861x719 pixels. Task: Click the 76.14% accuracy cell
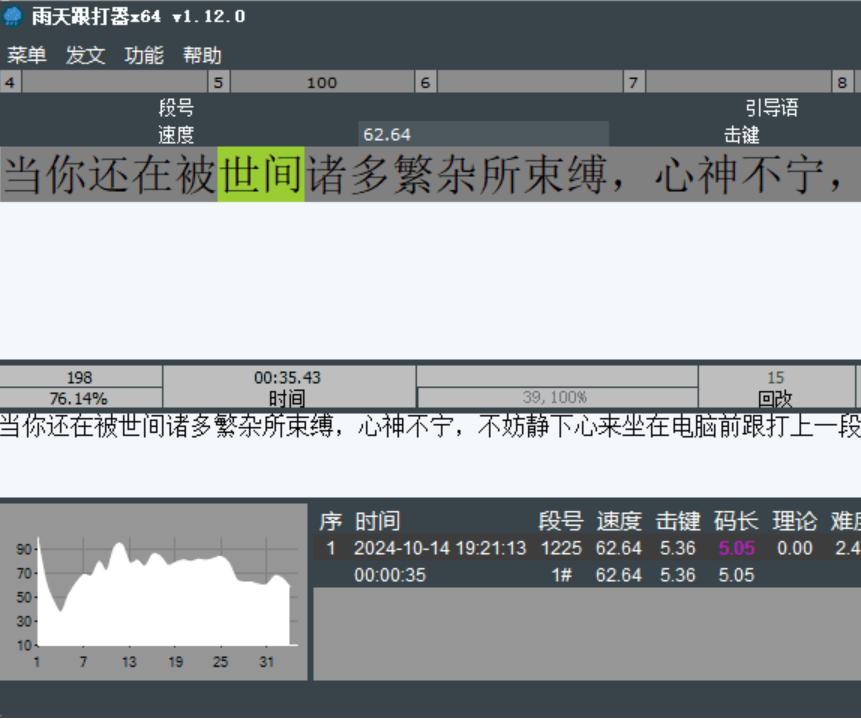pos(80,398)
